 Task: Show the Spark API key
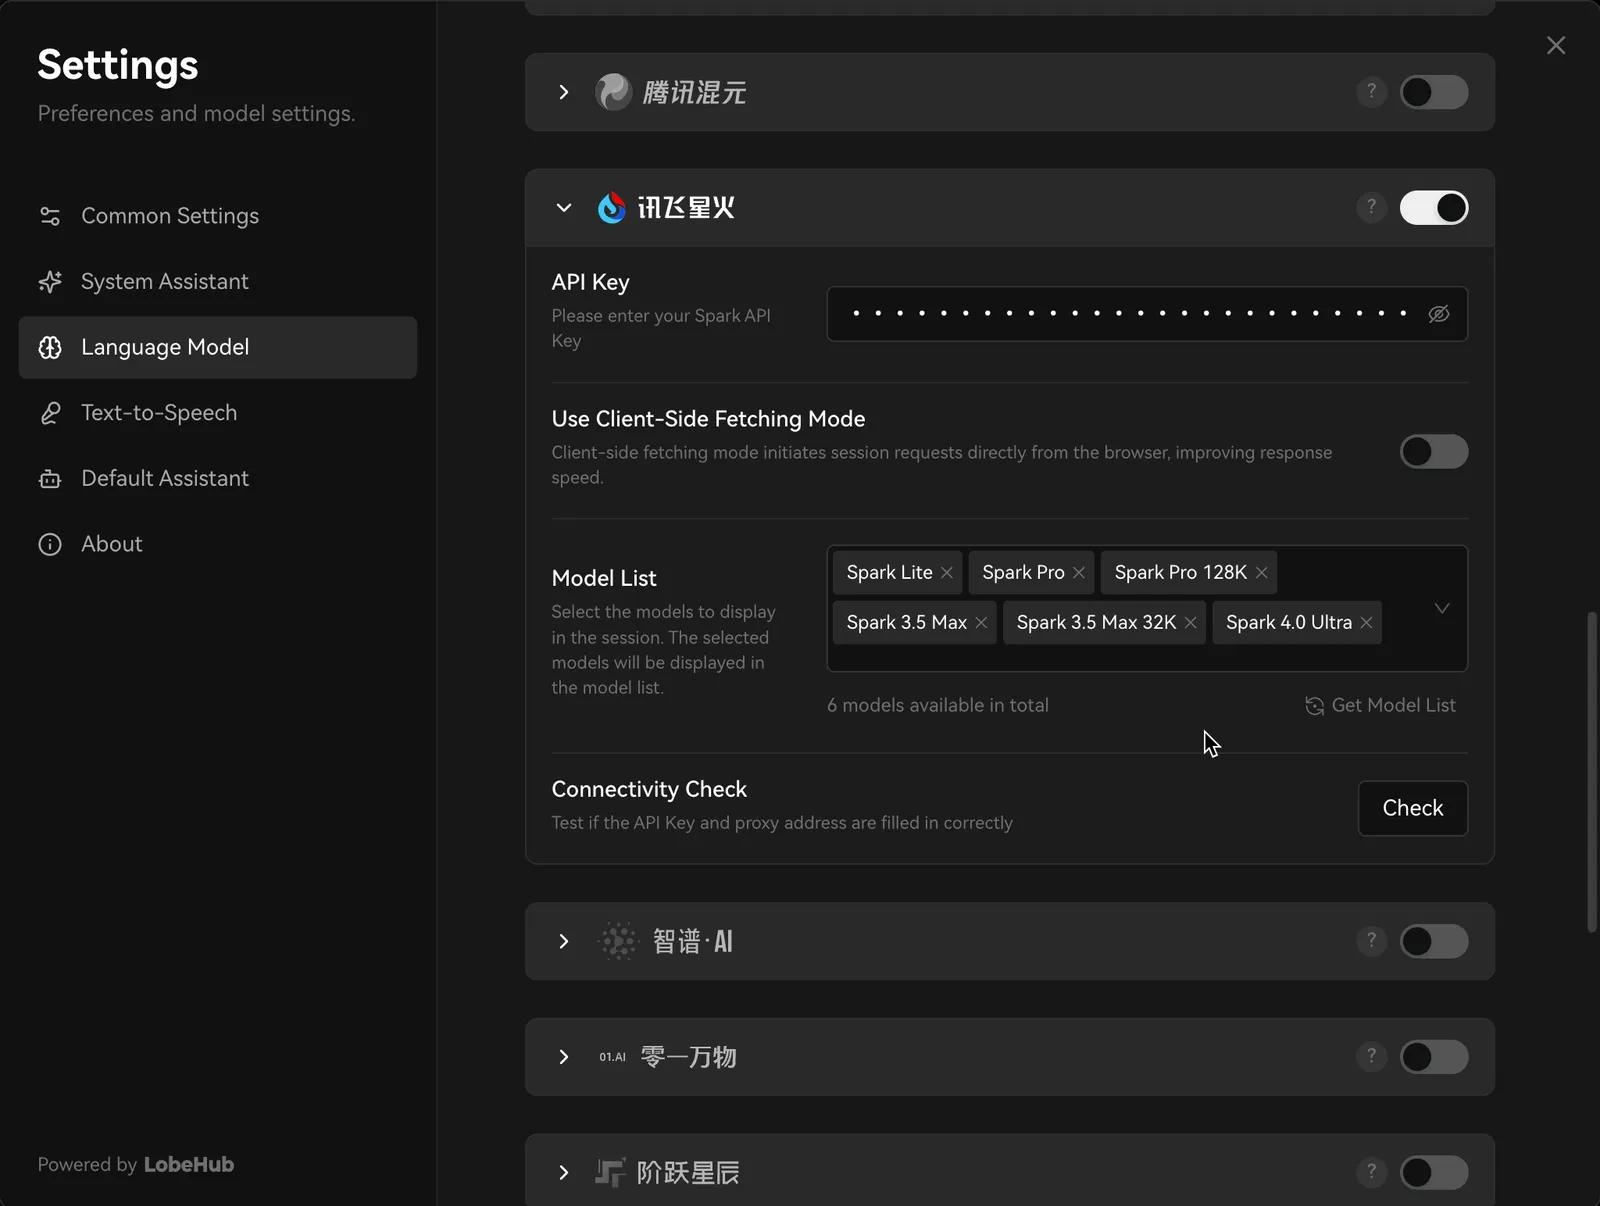1439,314
